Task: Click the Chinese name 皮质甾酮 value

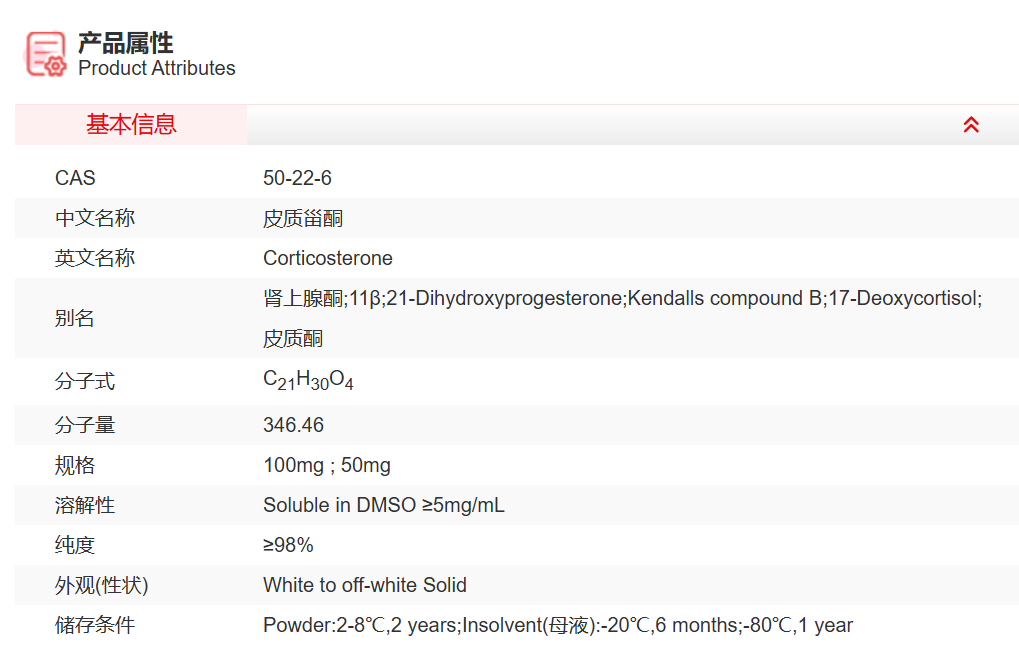Action: (x=303, y=218)
